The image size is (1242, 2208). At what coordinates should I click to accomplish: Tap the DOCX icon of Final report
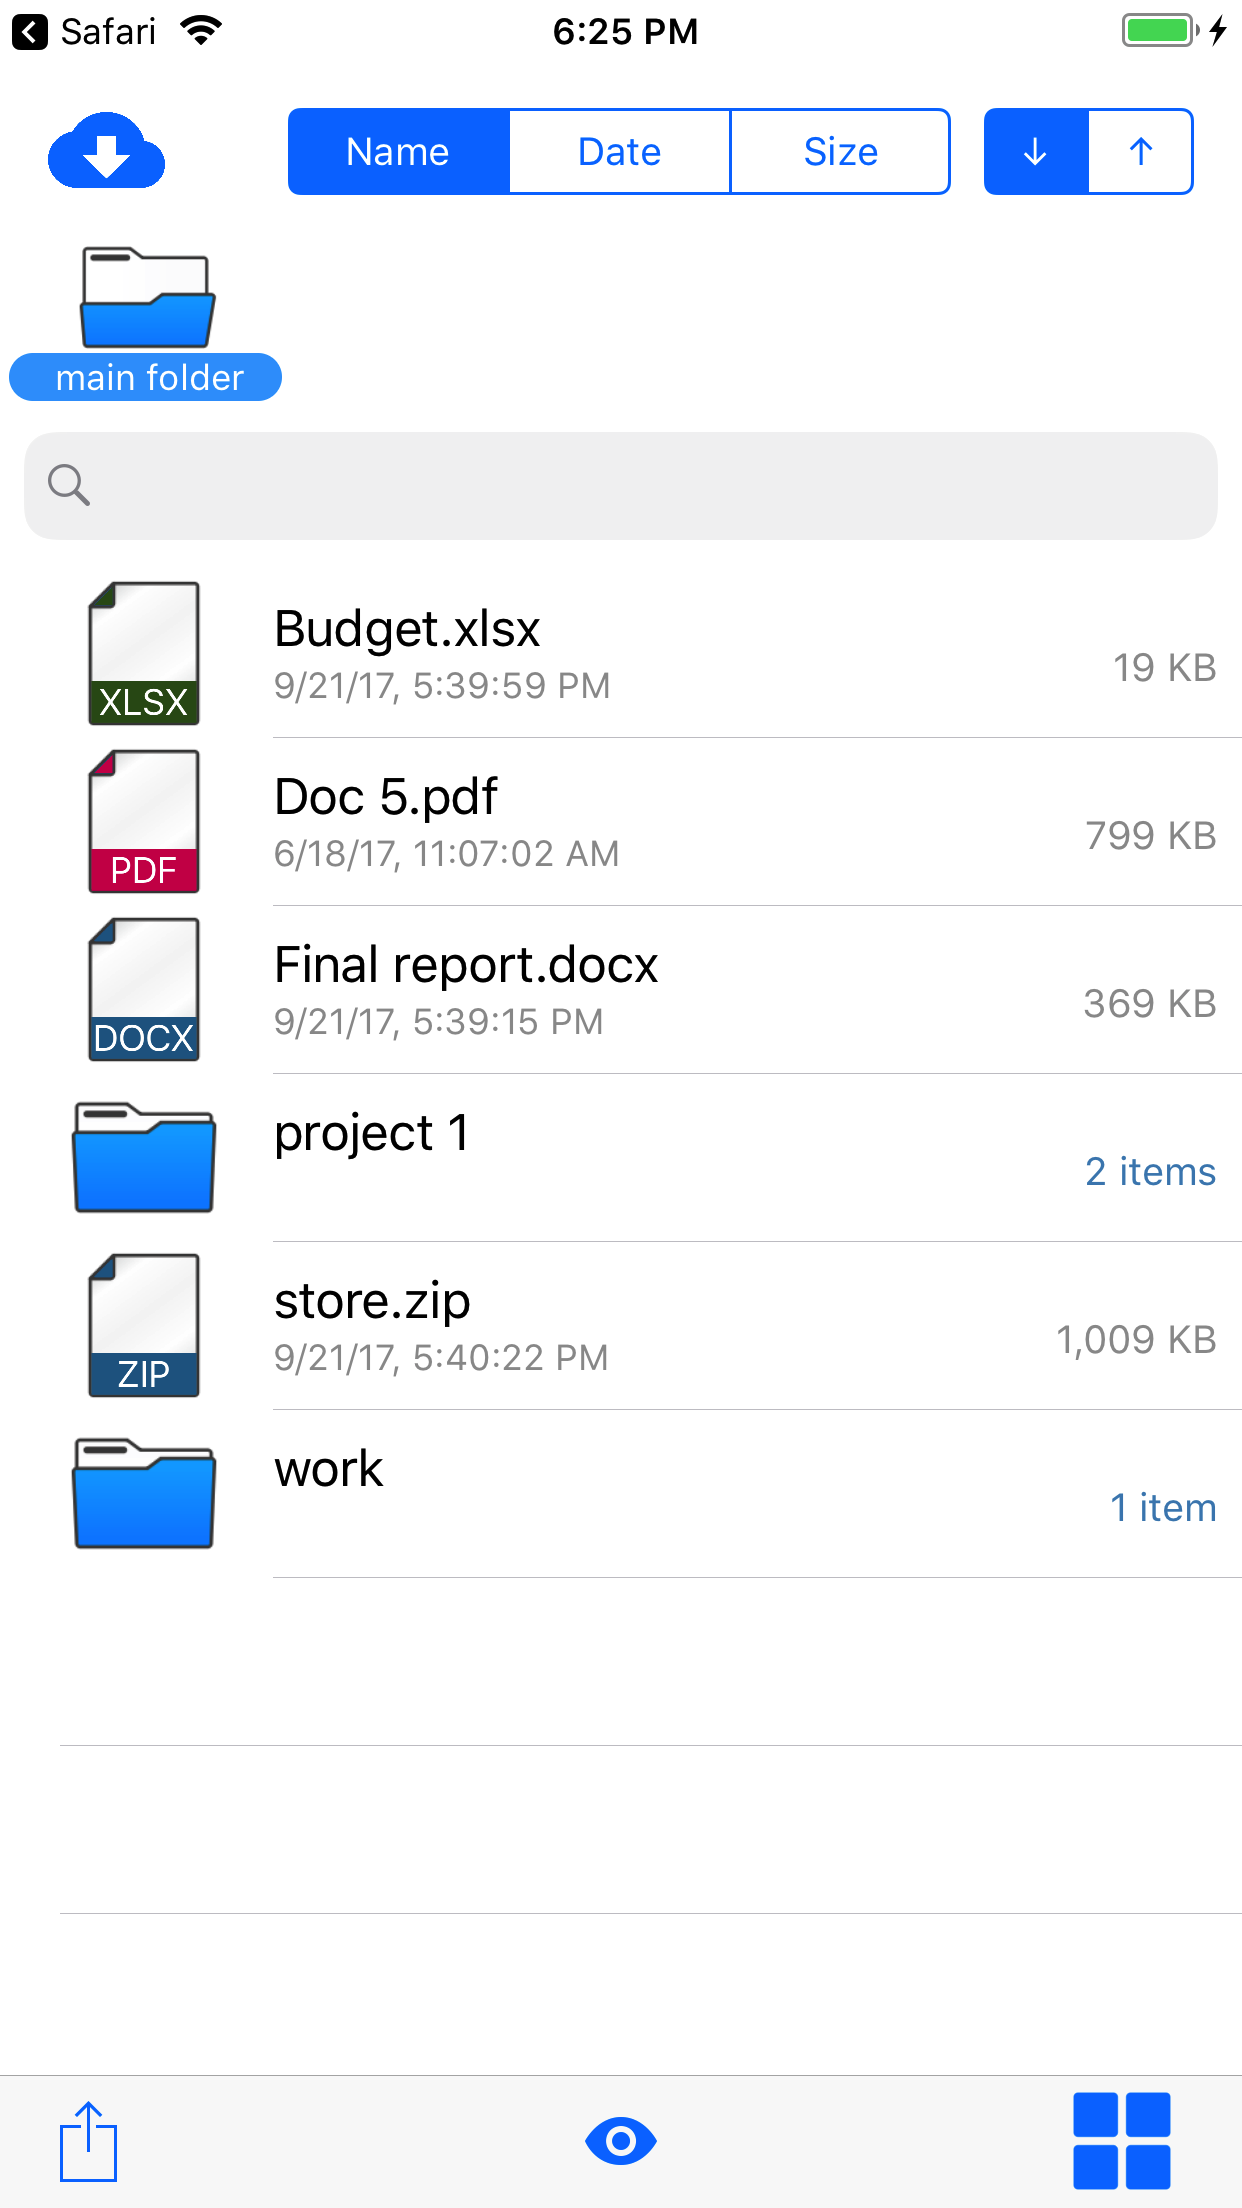(x=144, y=990)
